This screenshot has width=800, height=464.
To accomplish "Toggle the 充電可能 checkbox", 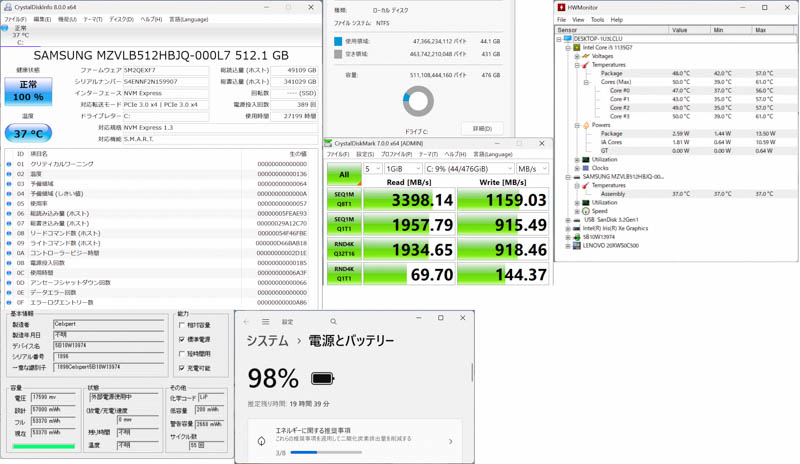I will click(x=182, y=368).
